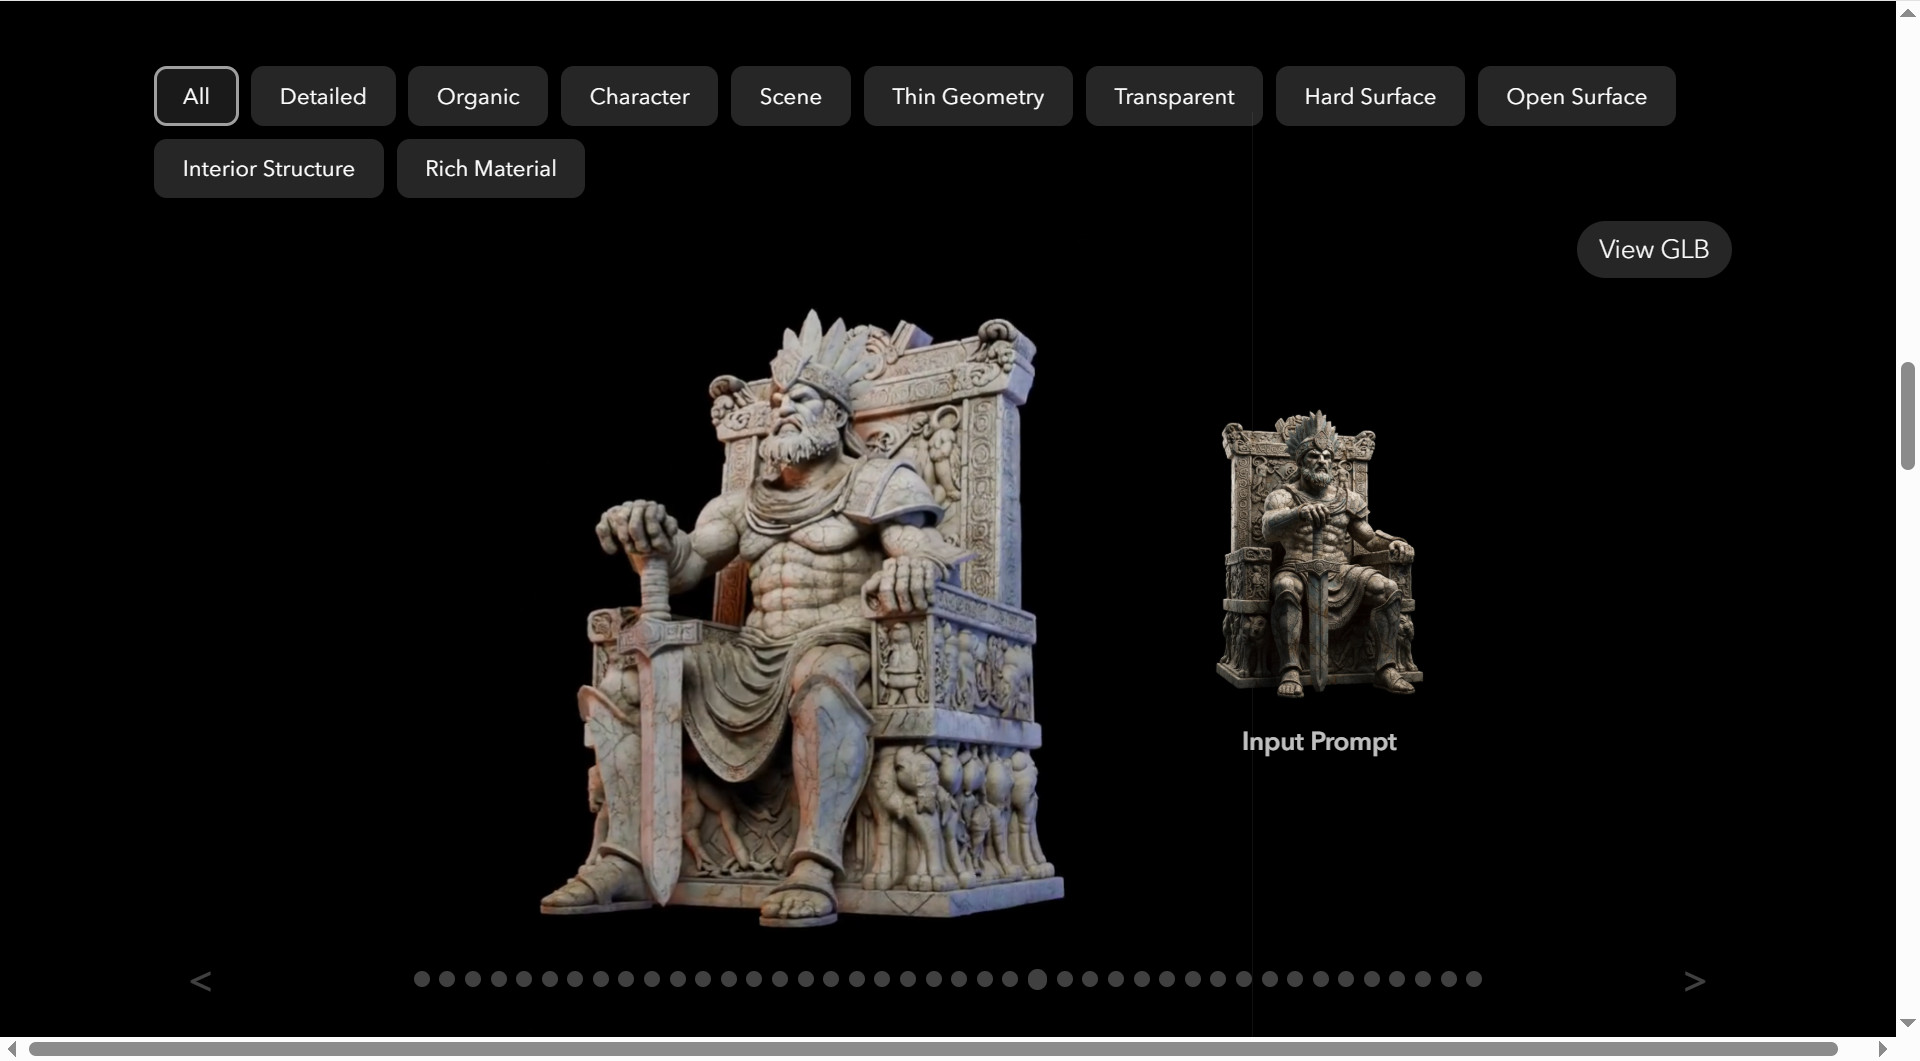Show Transparent category models
The height and width of the screenshot is (1061, 1920).
pos(1174,96)
